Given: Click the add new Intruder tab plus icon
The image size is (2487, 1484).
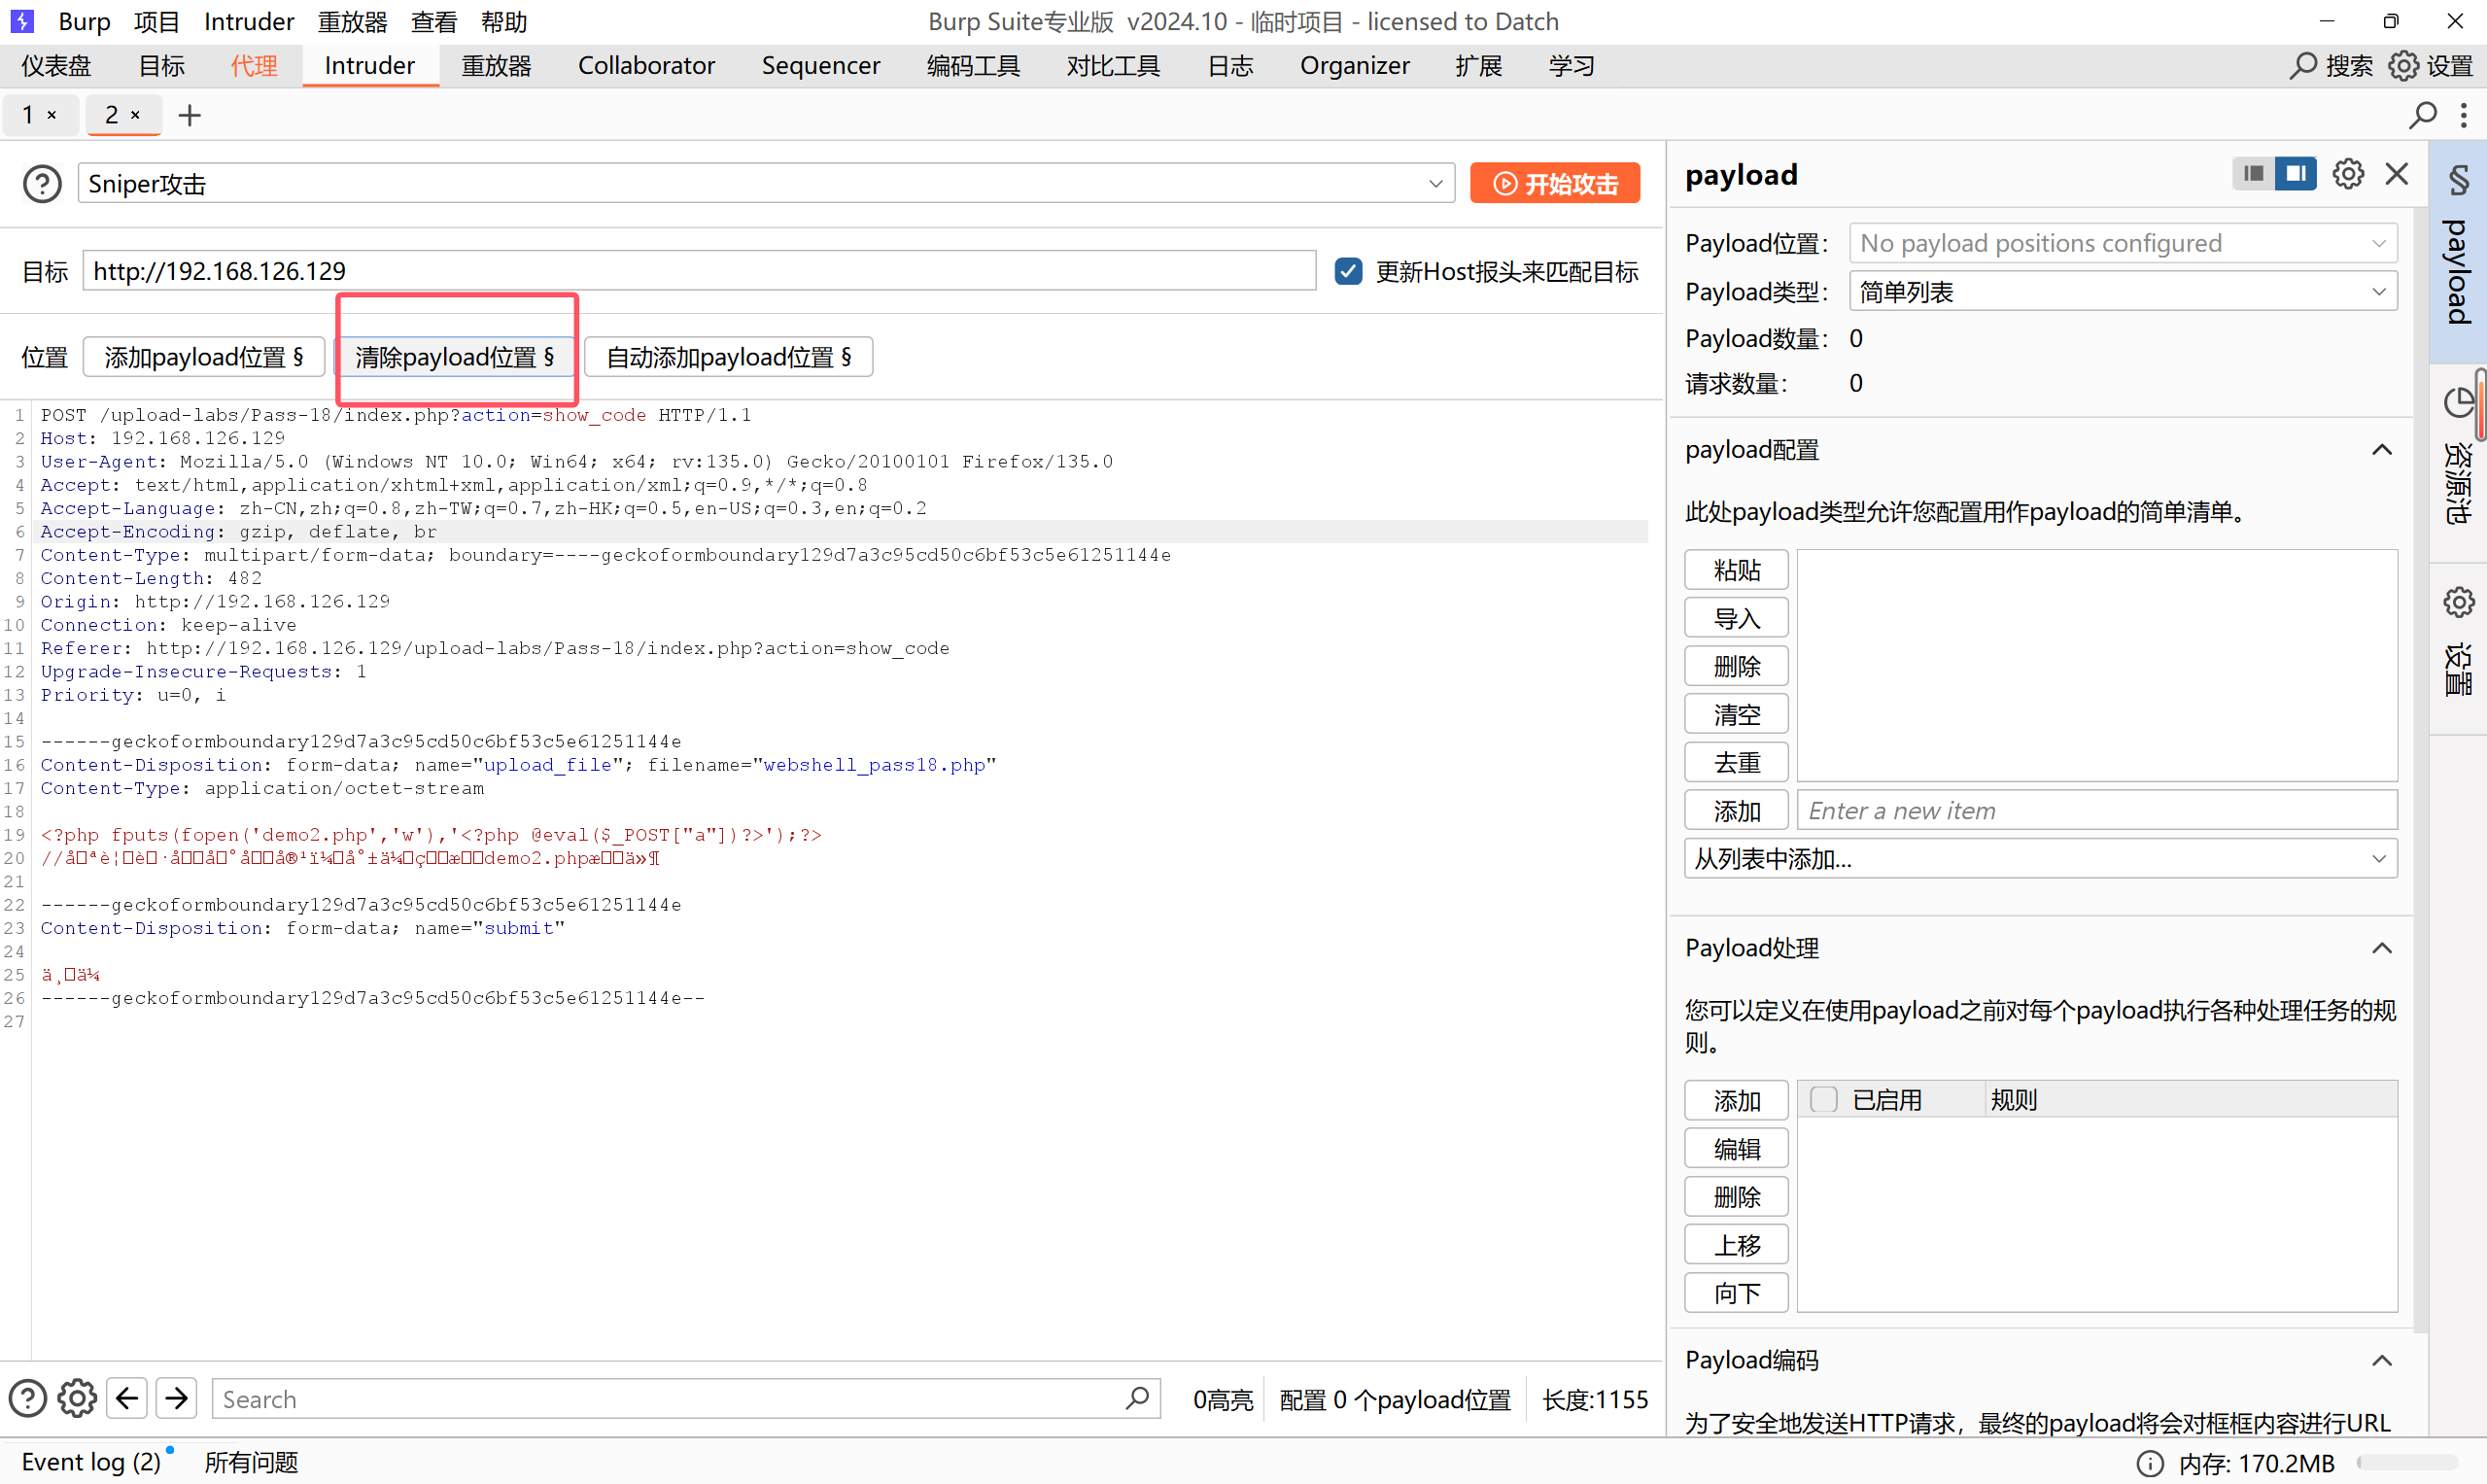Looking at the screenshot, I should 189,115.
